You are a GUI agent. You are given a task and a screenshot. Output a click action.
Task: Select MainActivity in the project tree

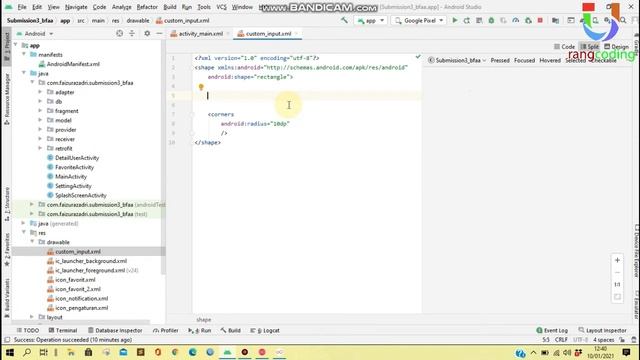(71, 176)
